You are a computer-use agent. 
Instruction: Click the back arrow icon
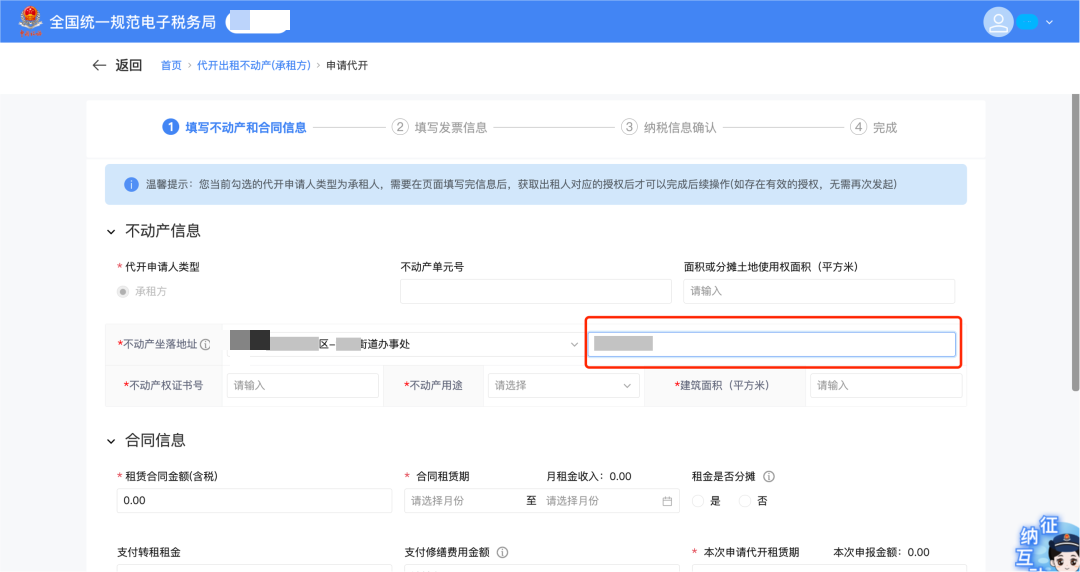pos(99,65)
